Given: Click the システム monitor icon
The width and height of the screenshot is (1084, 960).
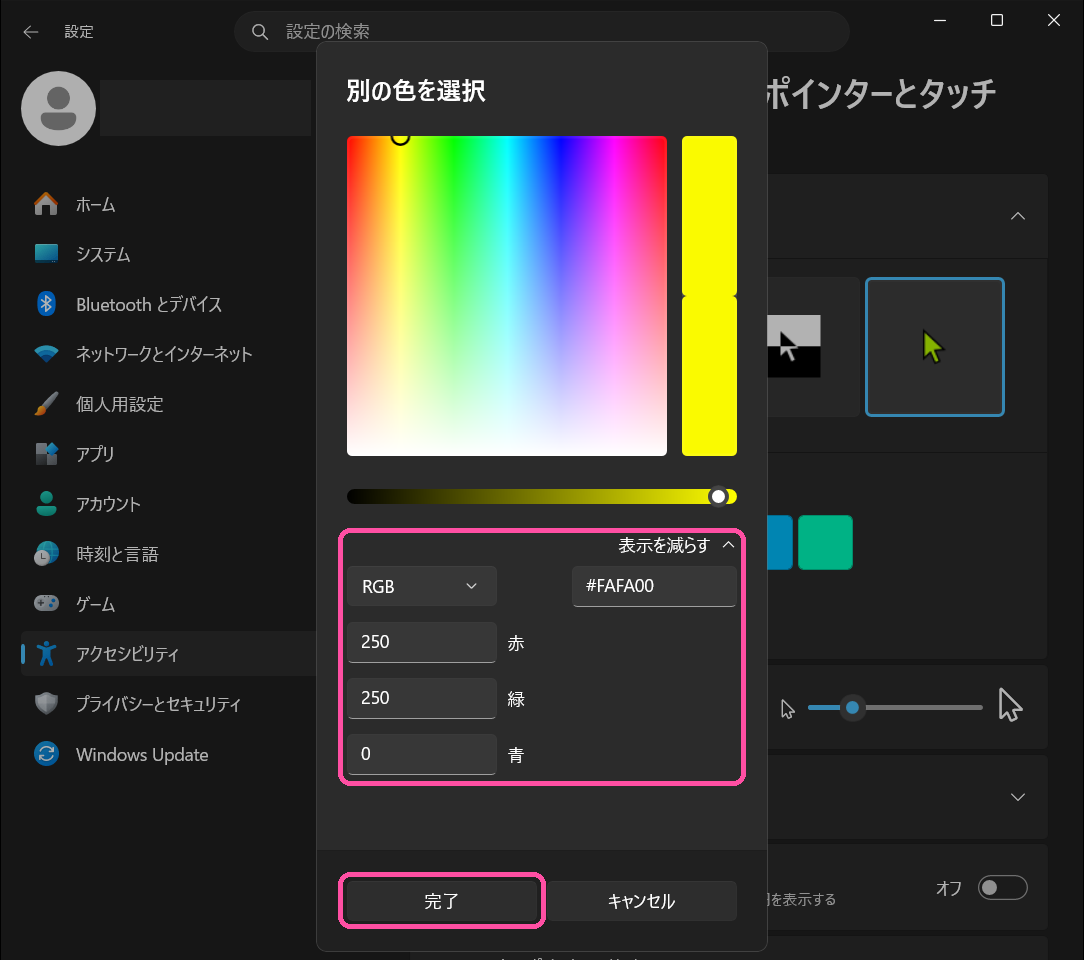Looking at the screenshot, I should coord(46,254).
